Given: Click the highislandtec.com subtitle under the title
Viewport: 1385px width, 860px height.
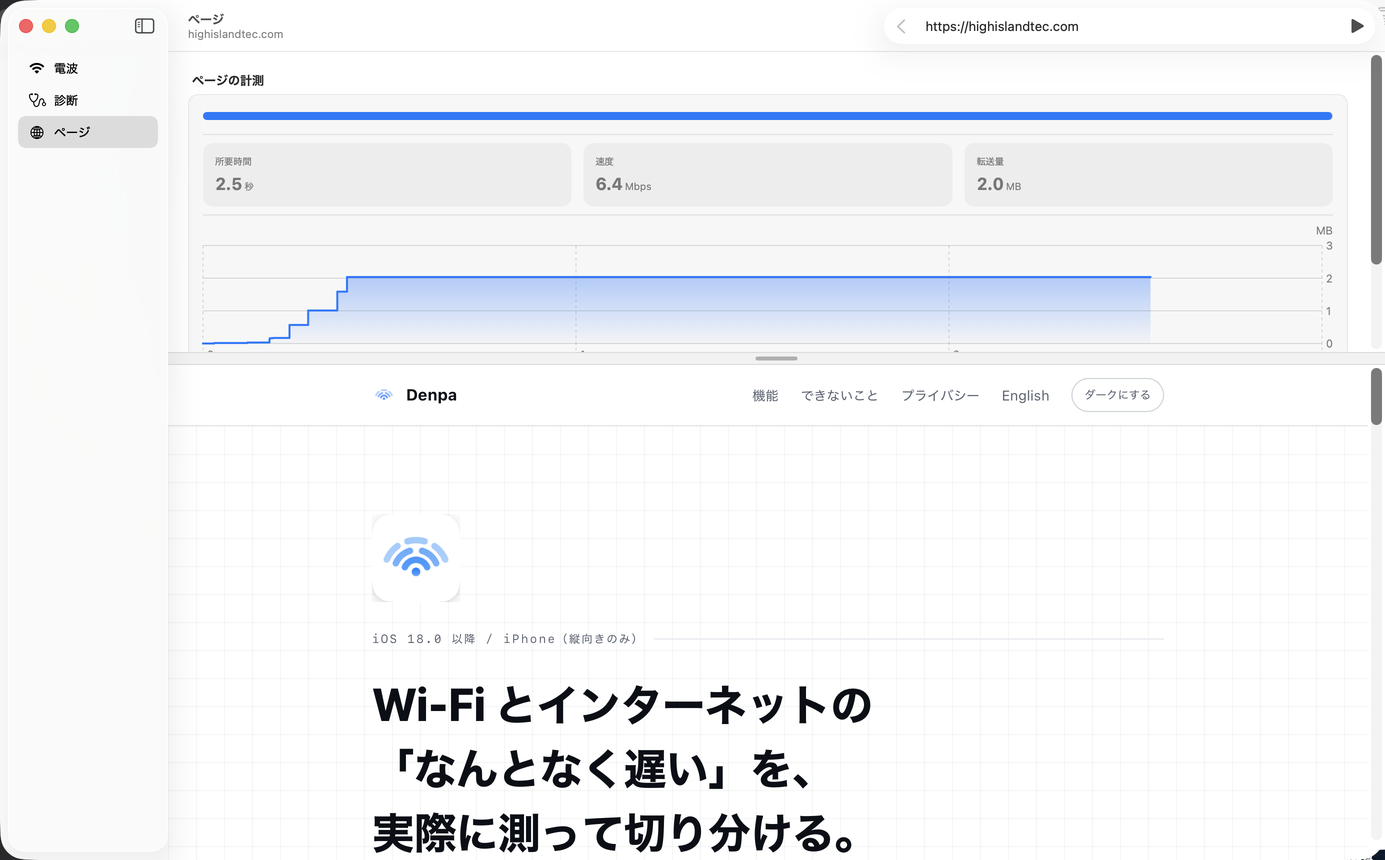Looking at the screenshot, I should (235, 34).
